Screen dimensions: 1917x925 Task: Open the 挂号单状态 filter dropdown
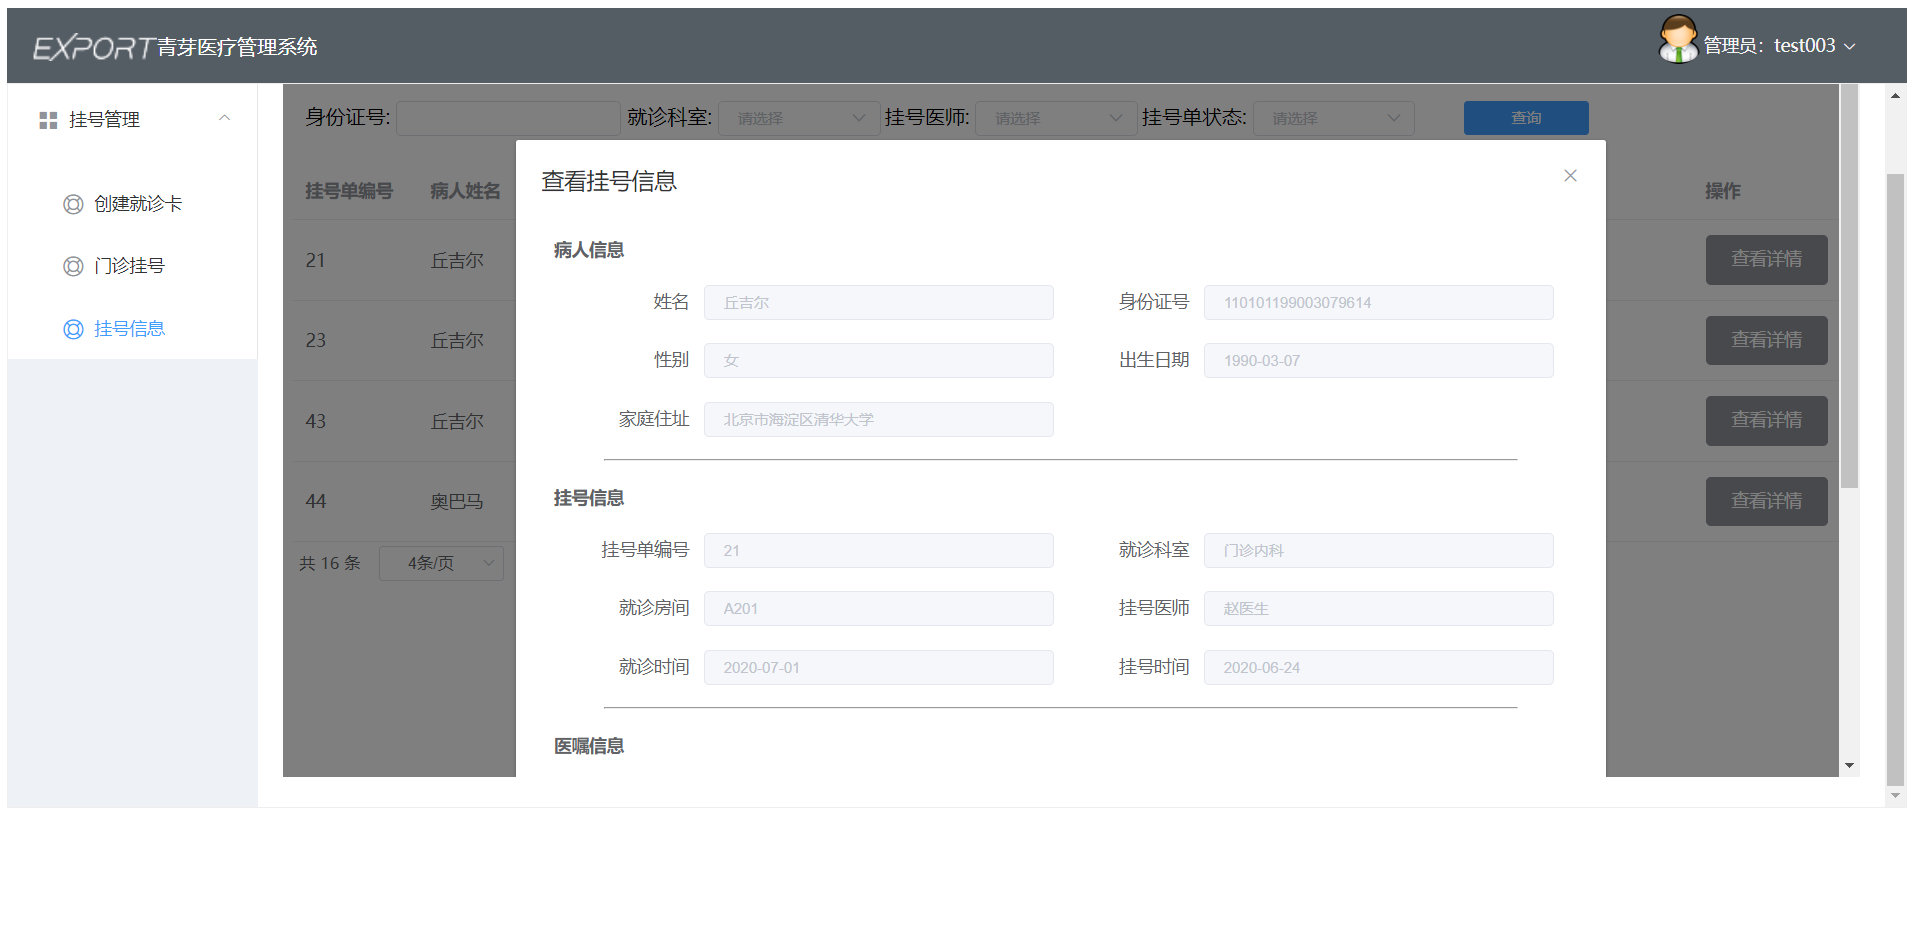pos(1334,118)
